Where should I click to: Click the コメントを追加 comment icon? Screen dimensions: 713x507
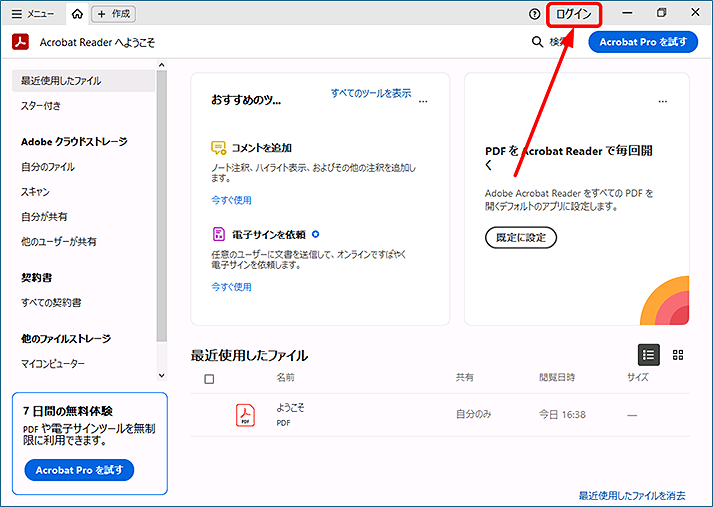[x=218, y=148]
